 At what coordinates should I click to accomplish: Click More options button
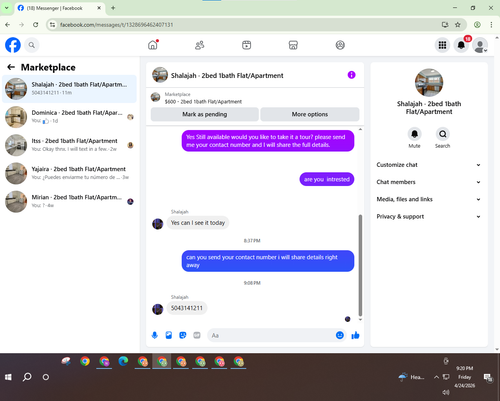pos(310,114)
